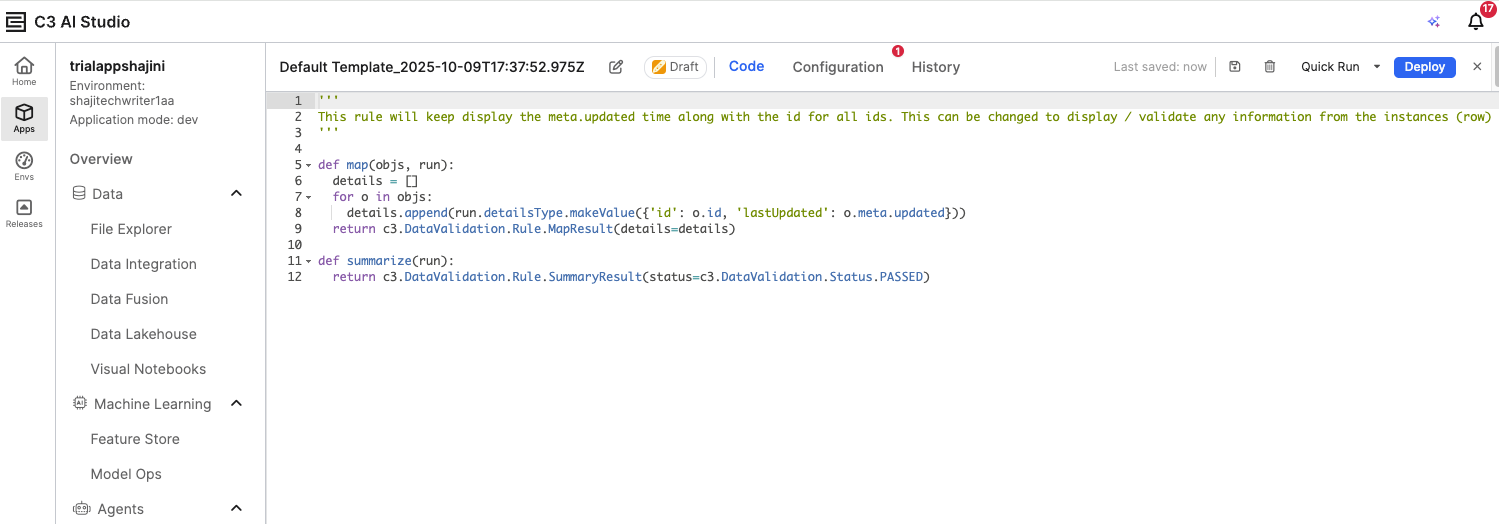Click the Machine Learning chip icon

click(80, 403)
